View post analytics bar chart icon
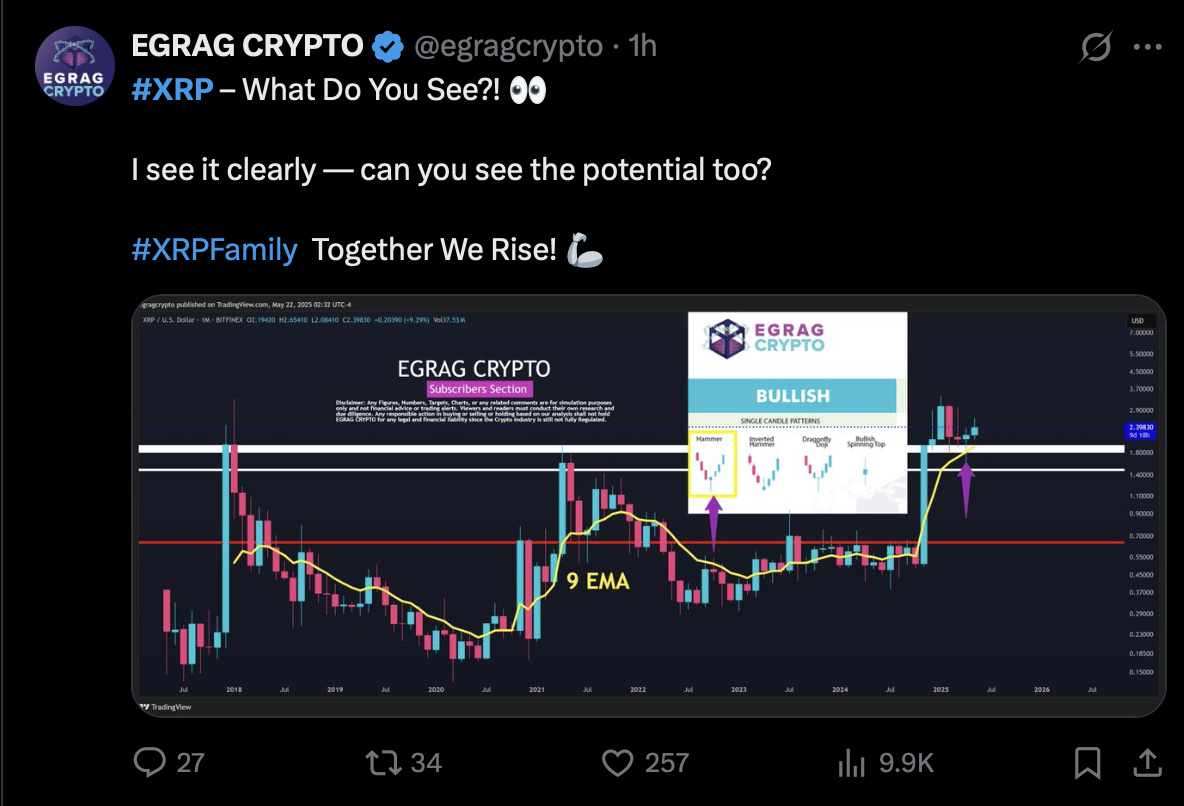Screen dimensions: 1184x806 851,762
